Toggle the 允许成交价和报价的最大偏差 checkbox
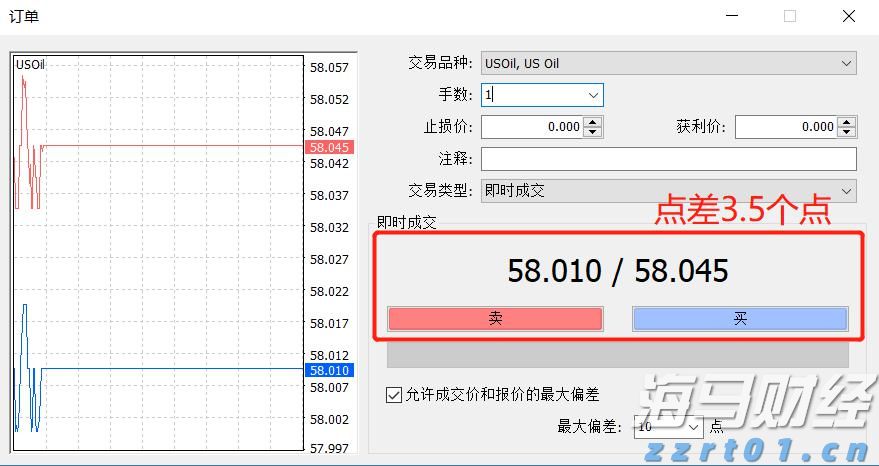Image resolution: width=879 pixels, height=466 pixels. [394, 395]
